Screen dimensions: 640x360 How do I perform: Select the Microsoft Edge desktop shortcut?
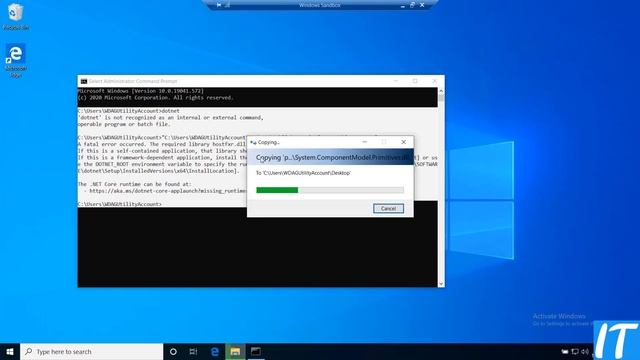coord(16,60)
